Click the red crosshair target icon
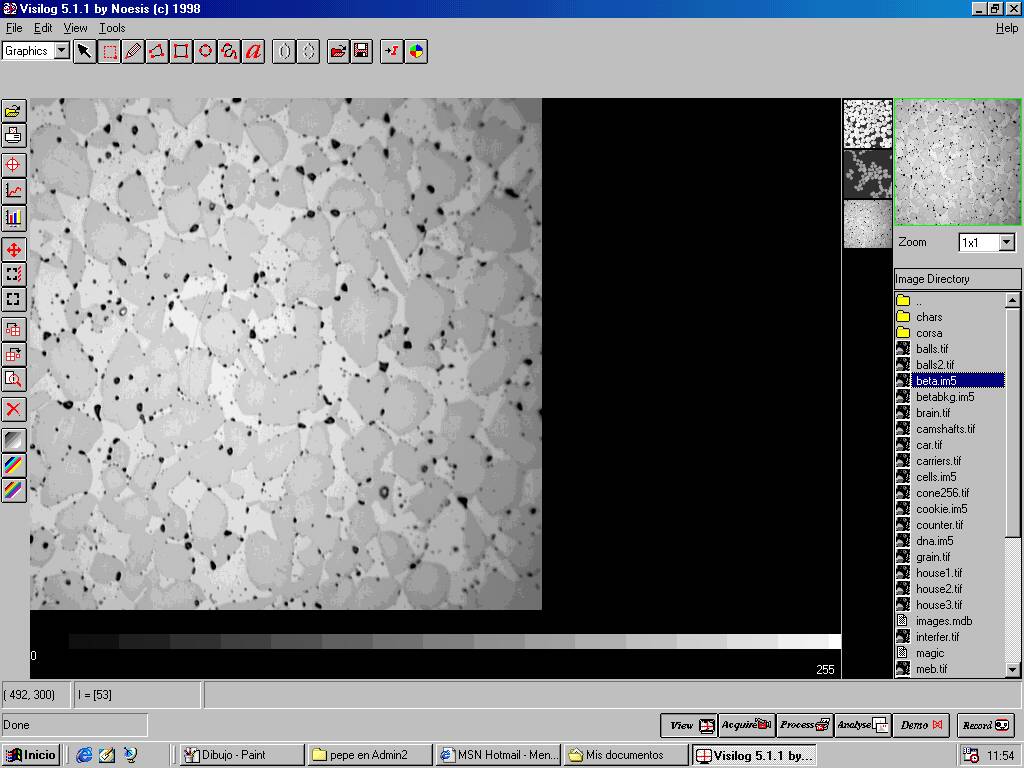The image size is (1024, 768). click(x=13, y=165)
